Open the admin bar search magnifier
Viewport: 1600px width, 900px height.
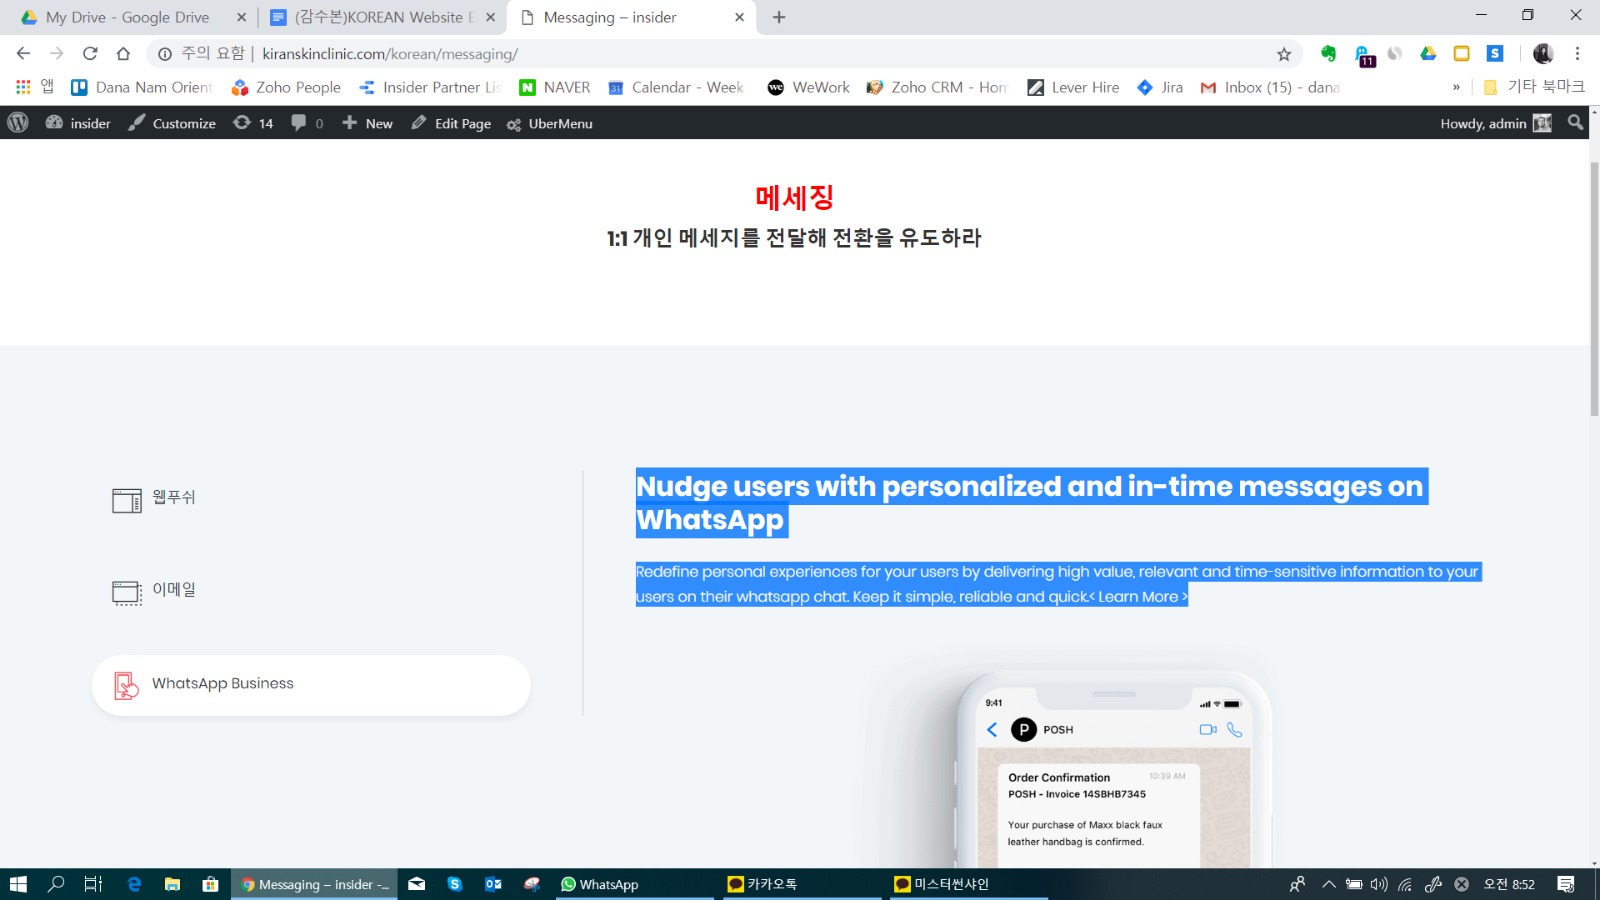(1575, 123)
